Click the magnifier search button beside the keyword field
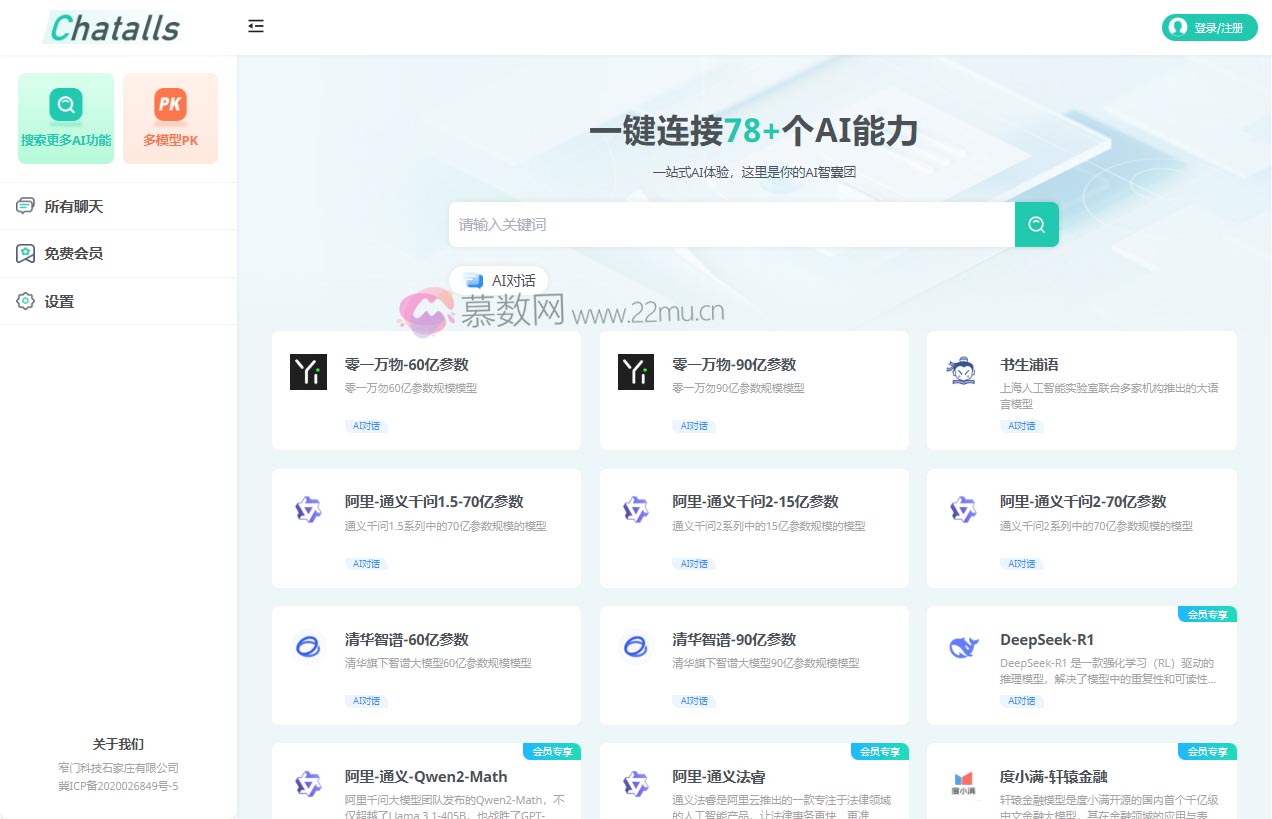Screen dimensions: 1272x819 pyautogui.click(x=1036, y=224)
